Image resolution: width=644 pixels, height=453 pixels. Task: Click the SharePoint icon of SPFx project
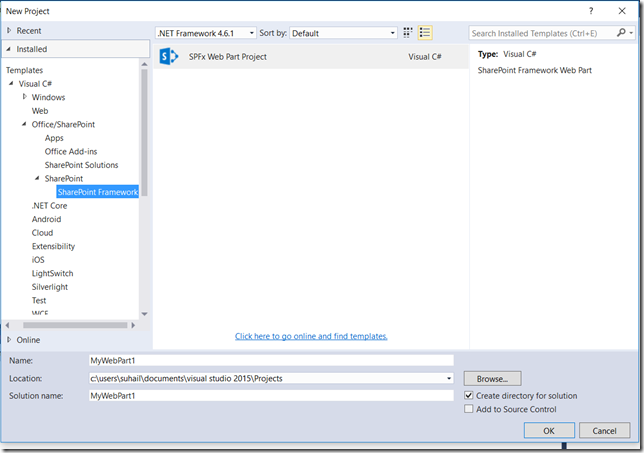pos(168,56)
